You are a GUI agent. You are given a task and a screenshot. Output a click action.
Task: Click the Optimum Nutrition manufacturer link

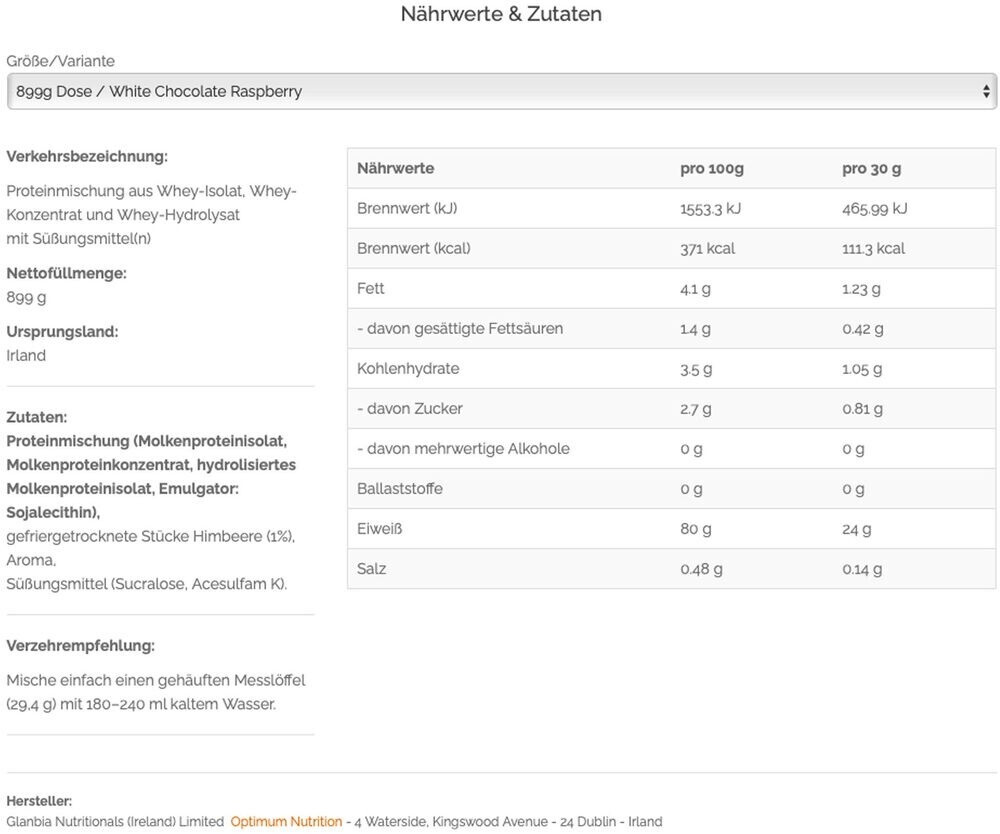point(286,821)
